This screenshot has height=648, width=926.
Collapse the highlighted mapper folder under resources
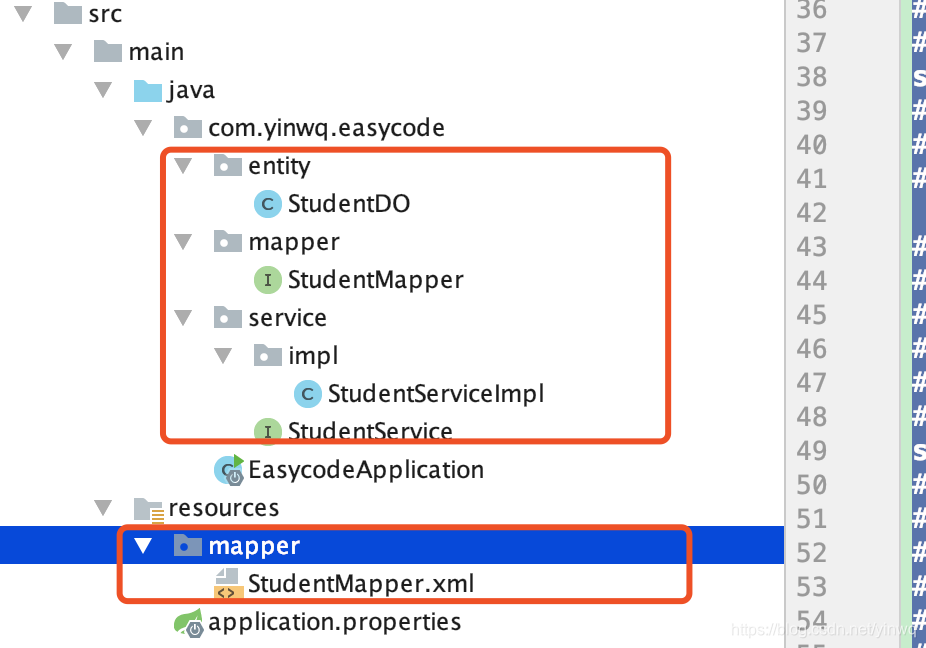click(143, 545)
